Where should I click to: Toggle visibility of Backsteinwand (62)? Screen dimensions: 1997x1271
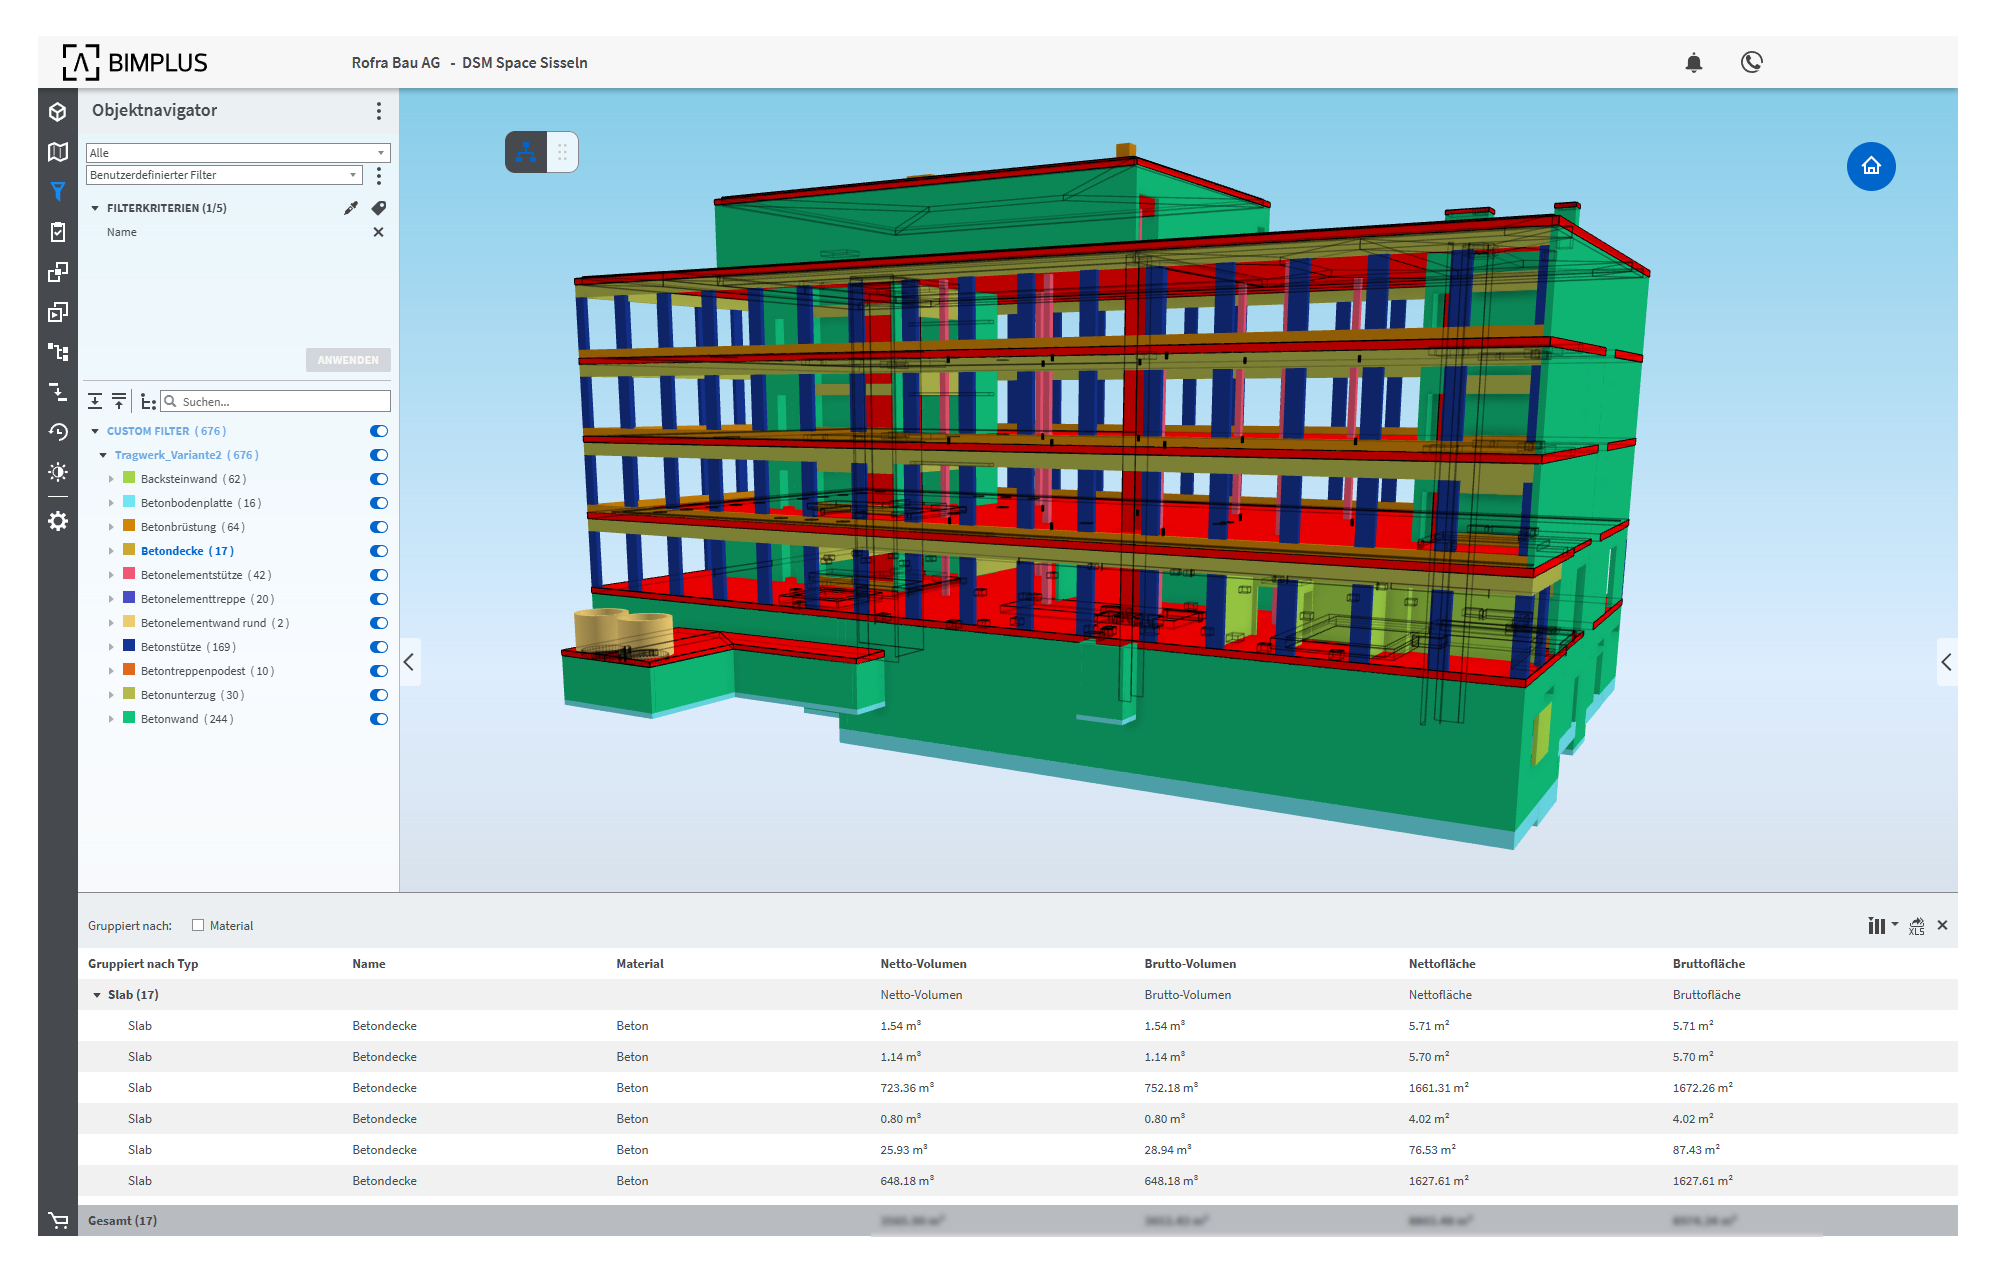coord(378,479)
